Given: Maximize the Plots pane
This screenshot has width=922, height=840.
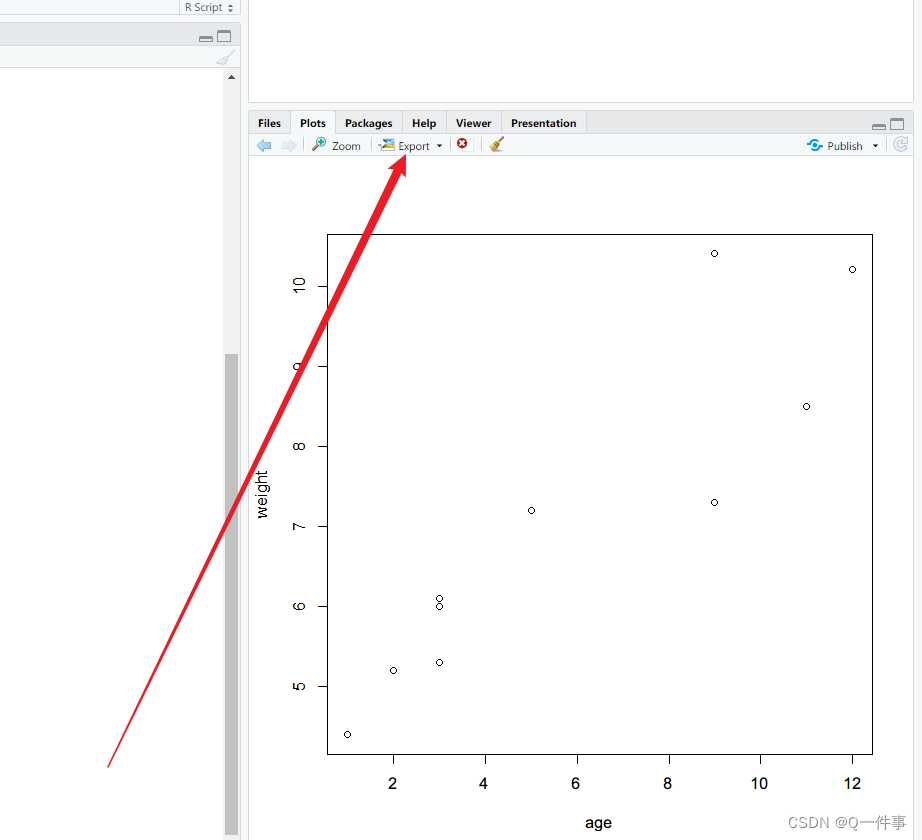Looking at the screenshot, I should (897, 124).
